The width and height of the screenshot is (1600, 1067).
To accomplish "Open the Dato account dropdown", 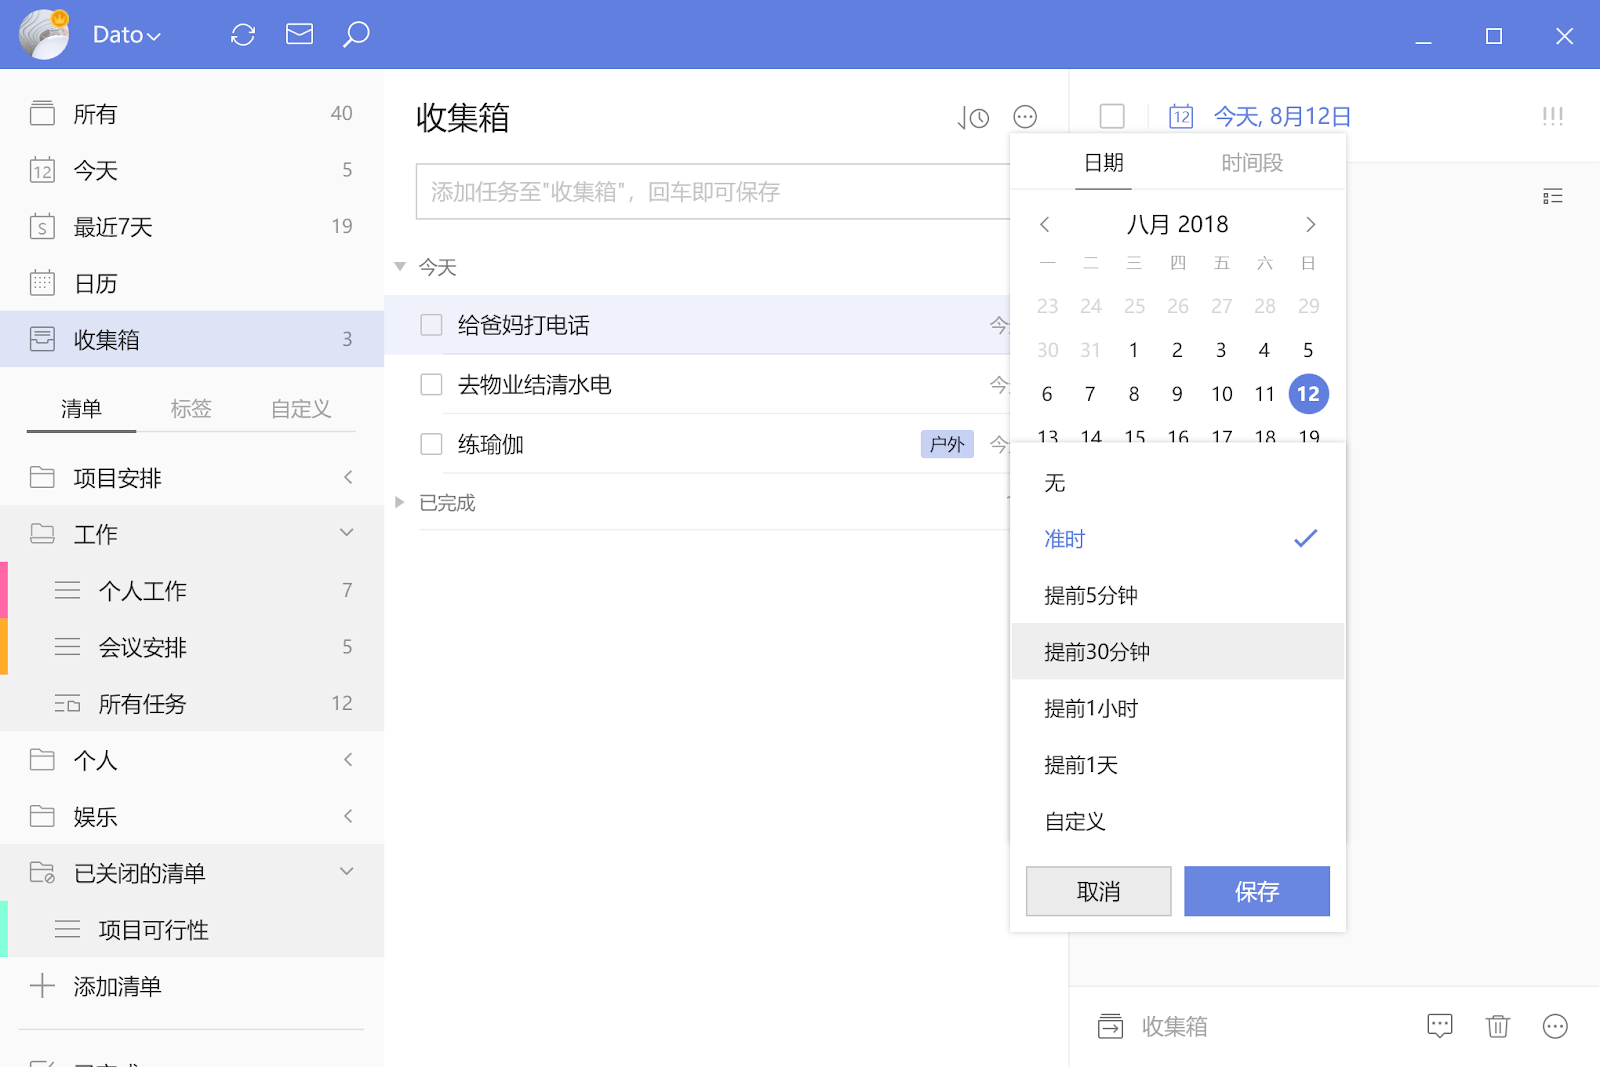I will (x=127, y=35).
